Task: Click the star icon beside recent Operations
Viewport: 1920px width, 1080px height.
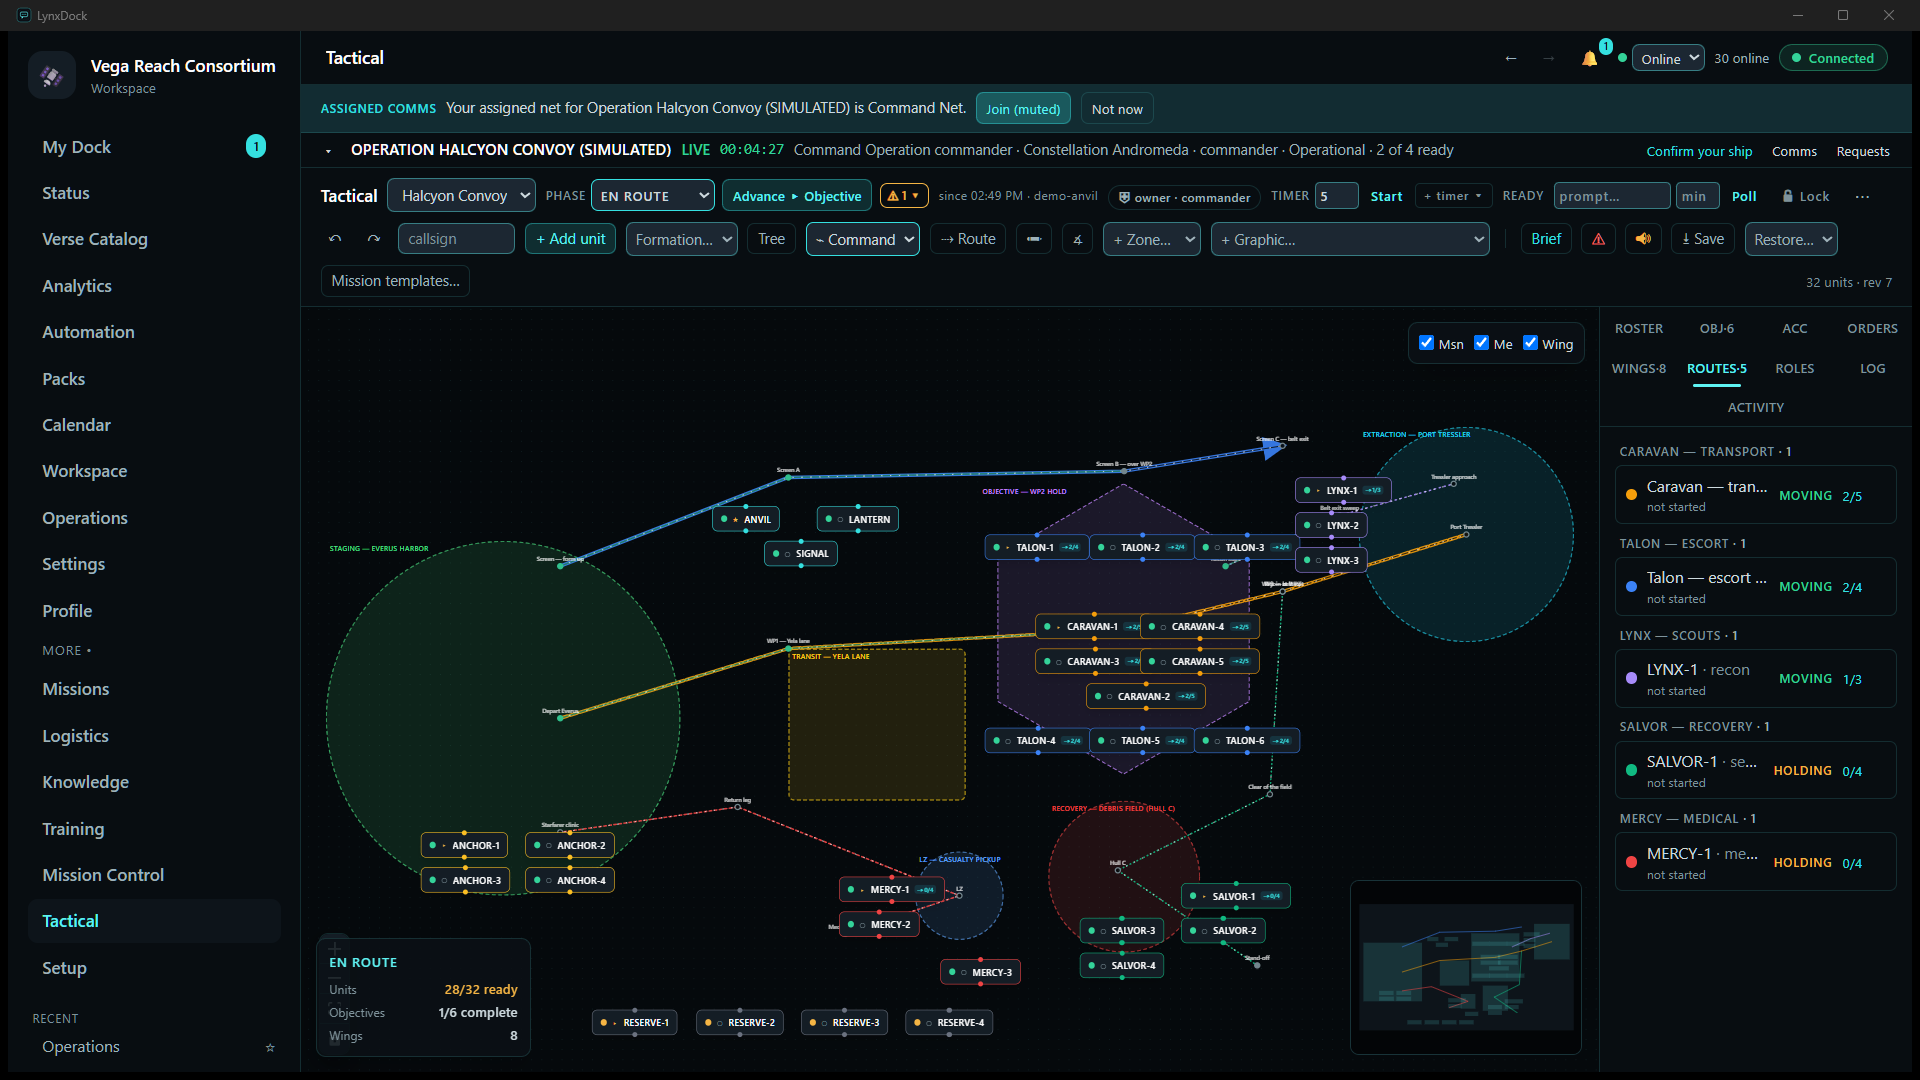Action: [270, 1047]
